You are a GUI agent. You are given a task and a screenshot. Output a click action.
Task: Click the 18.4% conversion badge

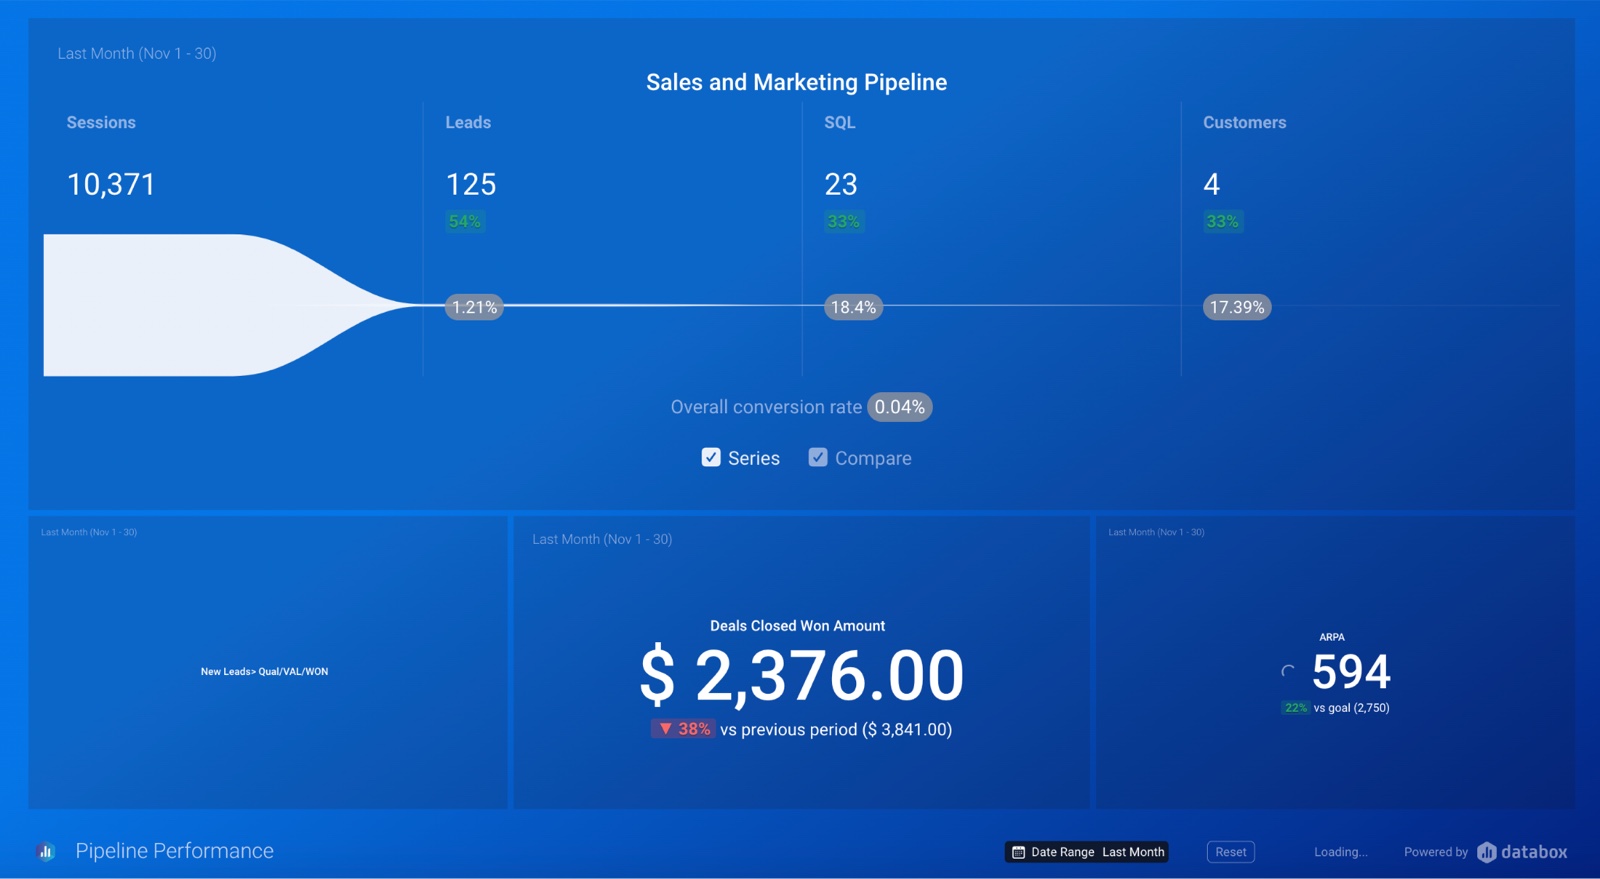(853, 307)
